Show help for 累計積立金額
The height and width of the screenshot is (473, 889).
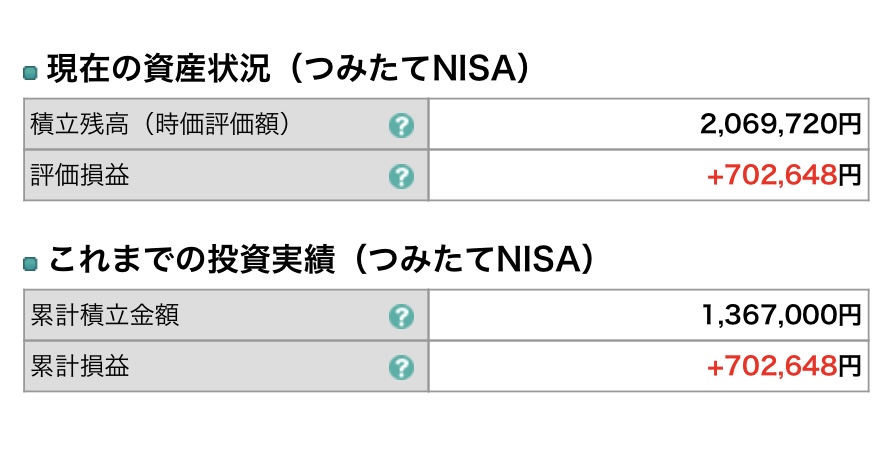point(401,316)
